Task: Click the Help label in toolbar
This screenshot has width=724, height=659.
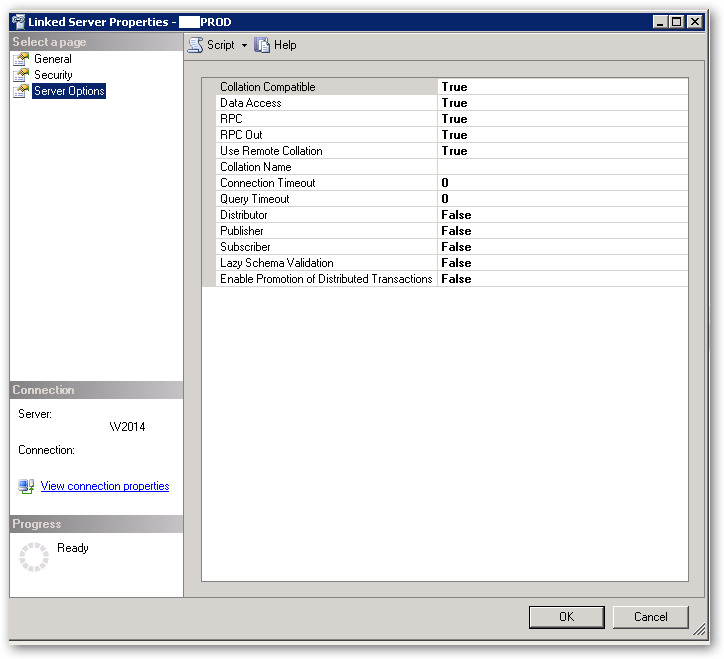Action: pos(285,45)
